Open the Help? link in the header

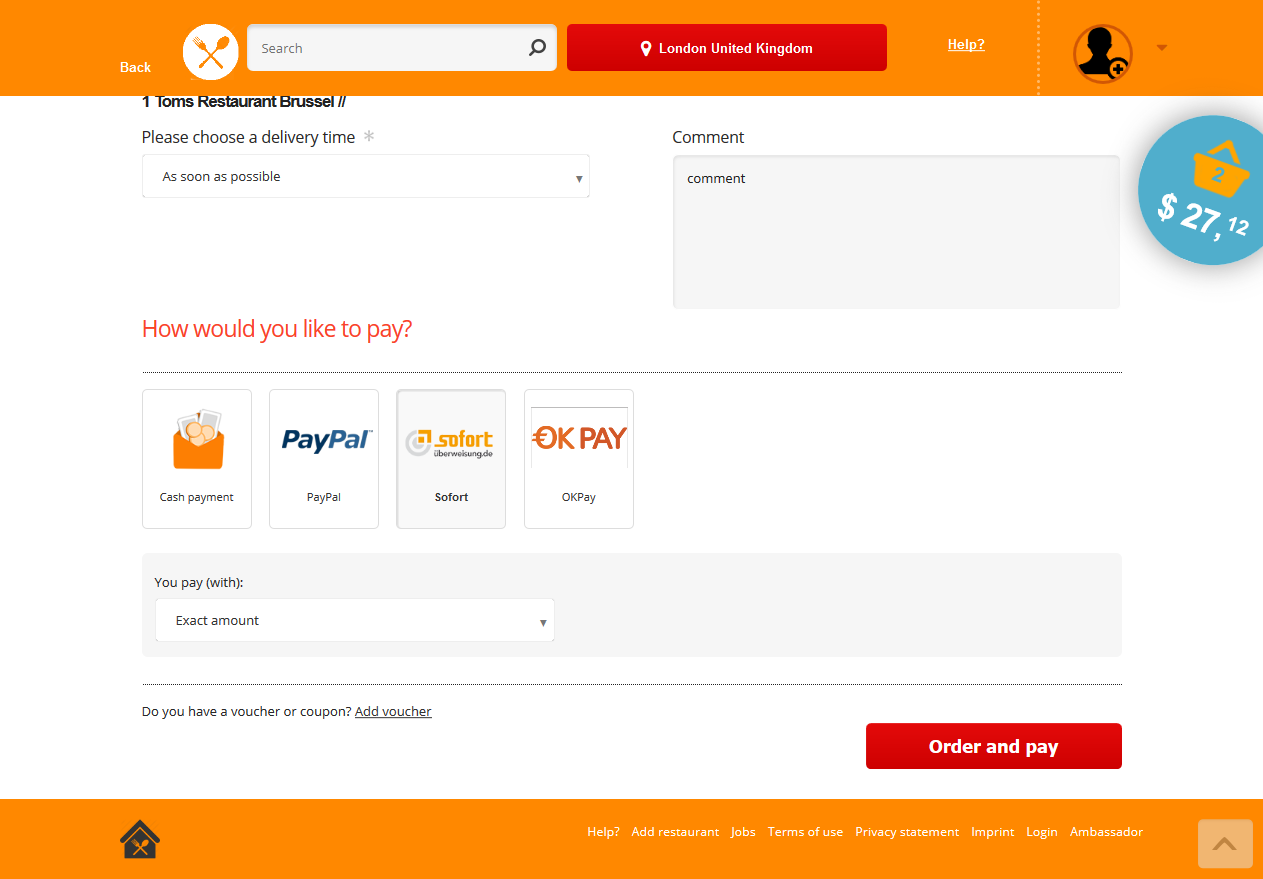966,45
